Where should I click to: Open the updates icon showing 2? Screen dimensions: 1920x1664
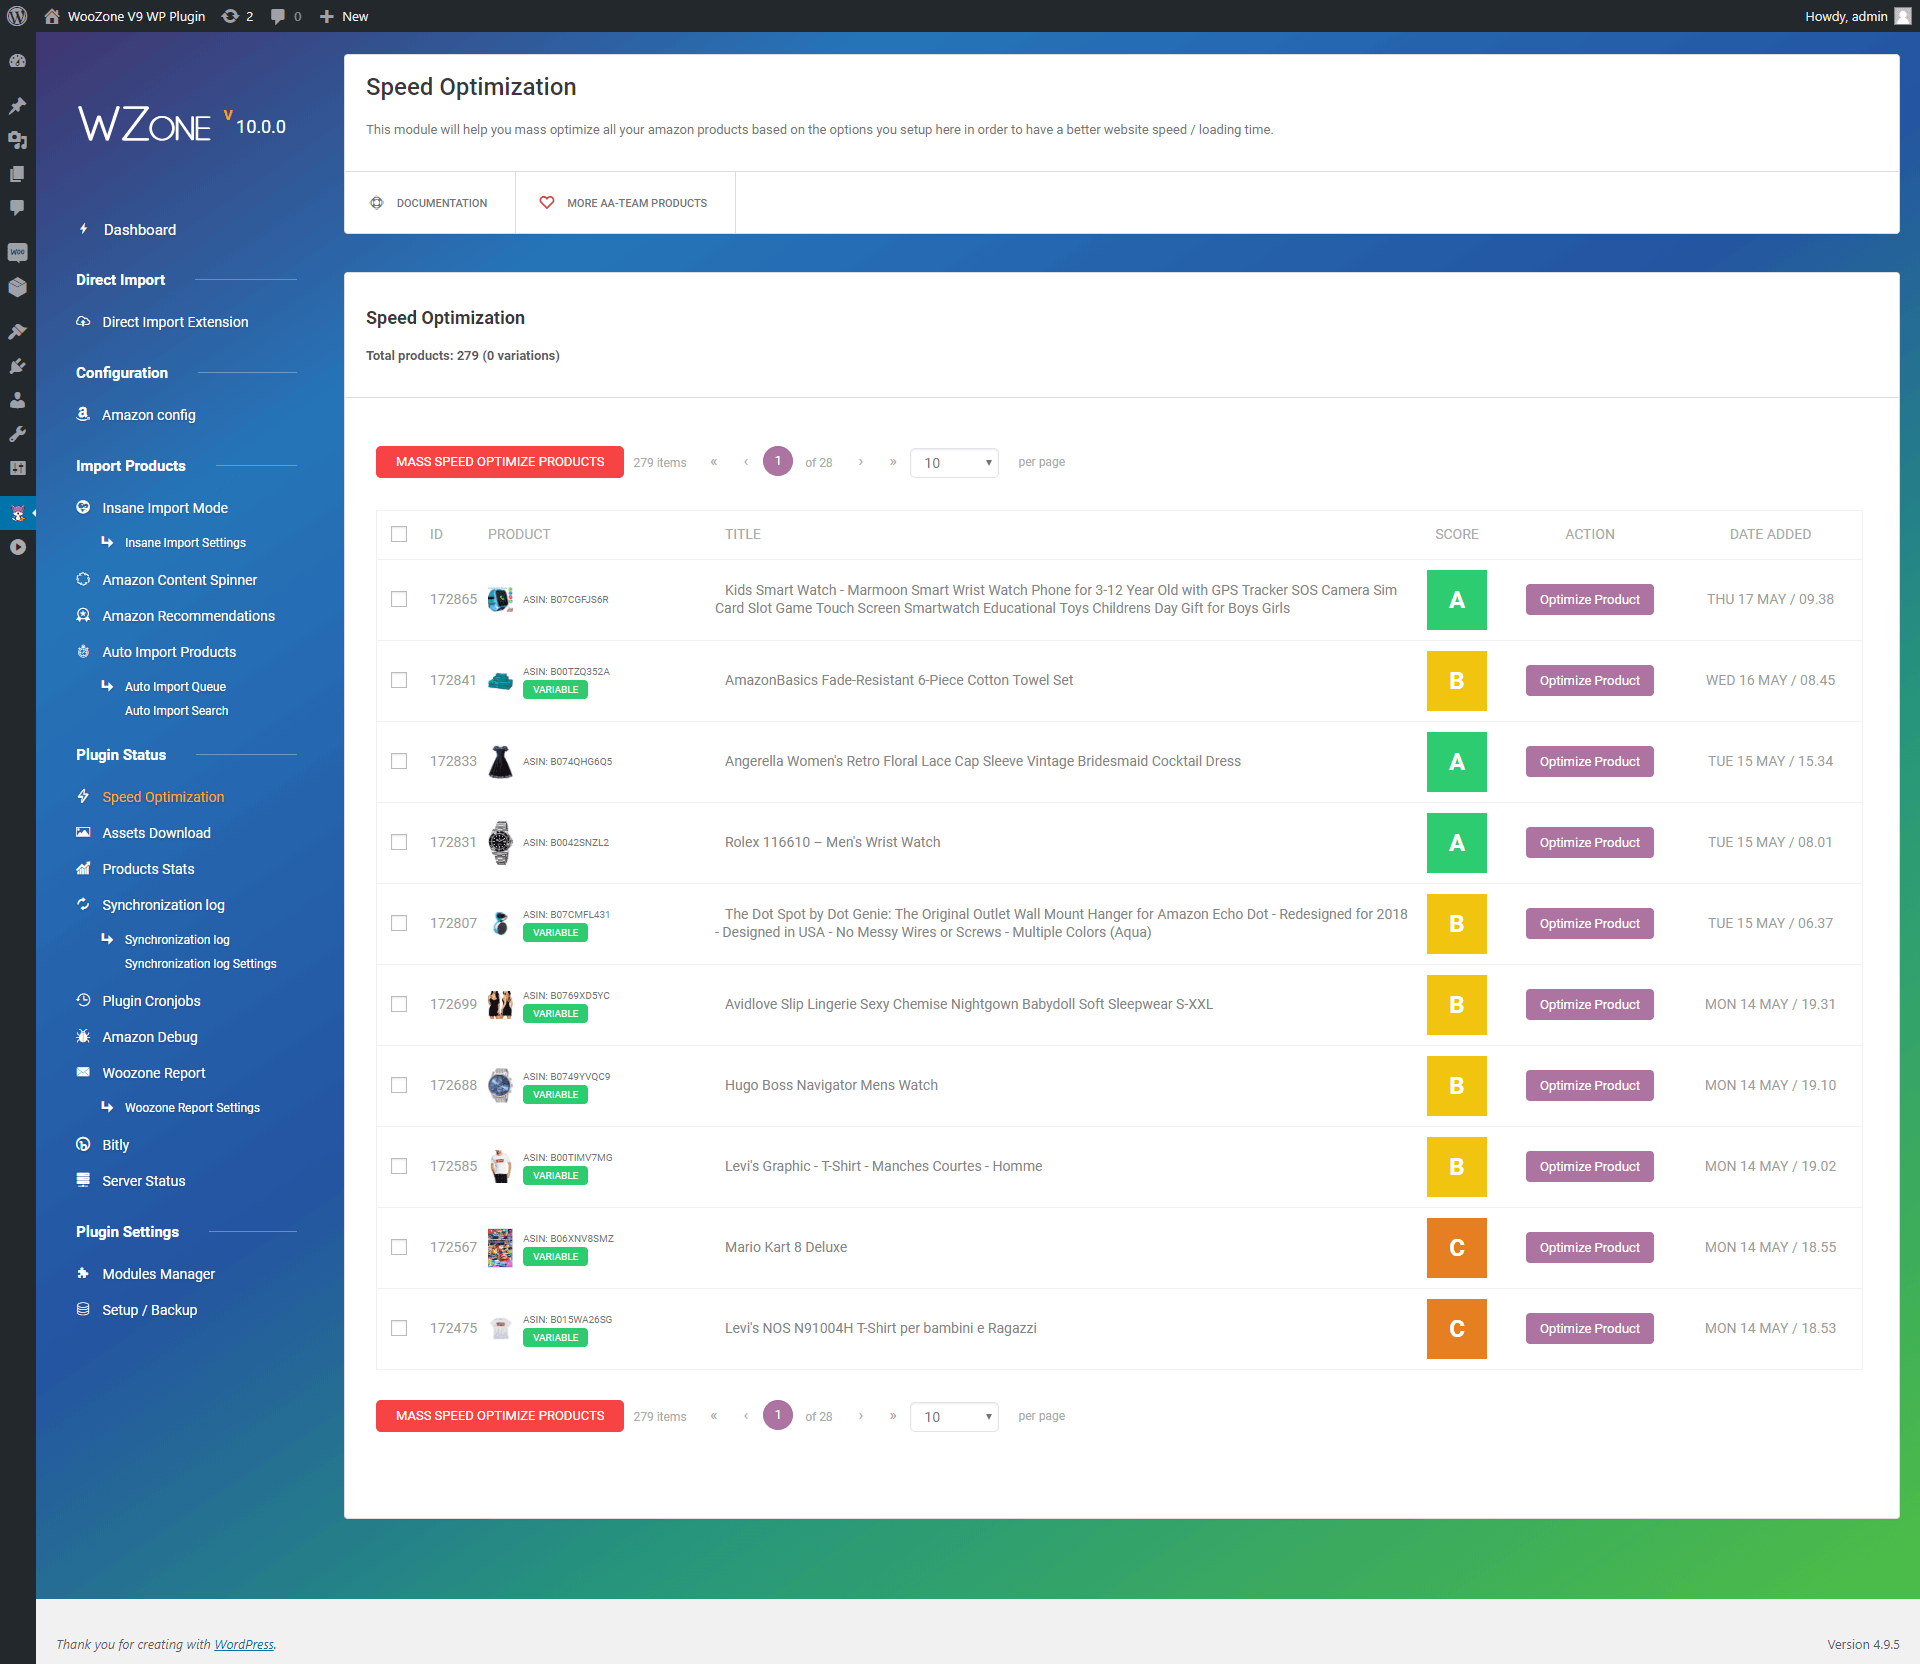pos(237,16)
